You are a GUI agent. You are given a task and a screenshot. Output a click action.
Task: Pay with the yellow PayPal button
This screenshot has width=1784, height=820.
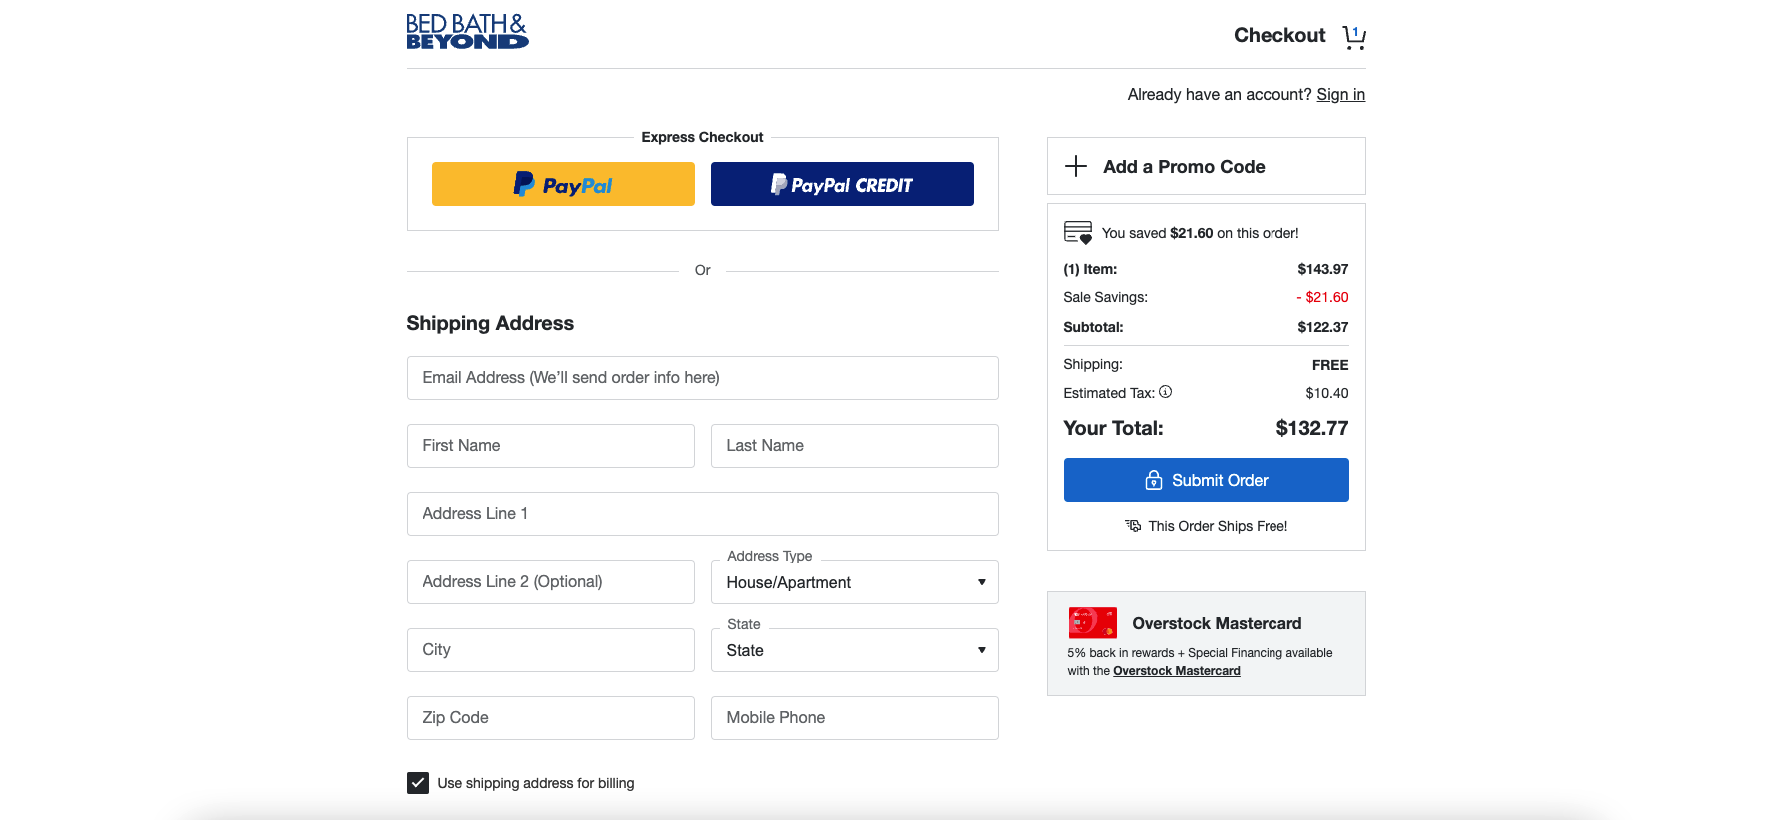[x=563, y=184]
